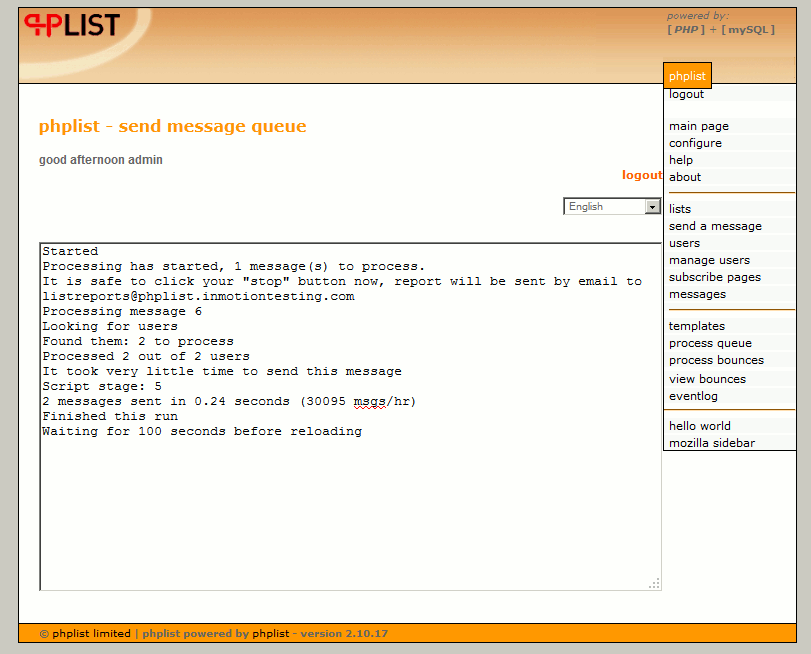Click hello world menu item
The image size is (811, 654).
point(699,426)
